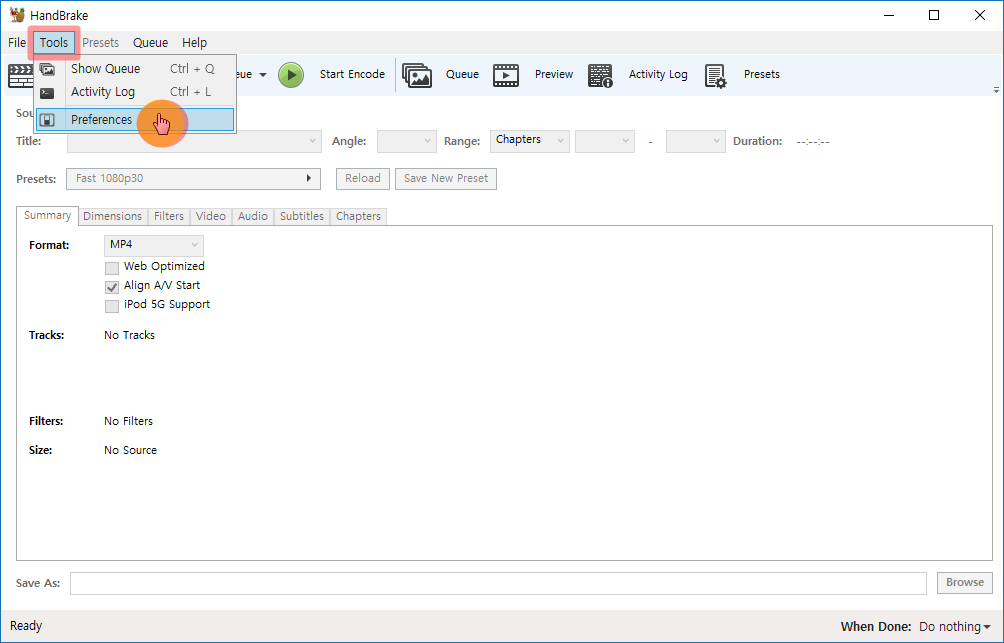Open the range start chapter dropdown

604,141
